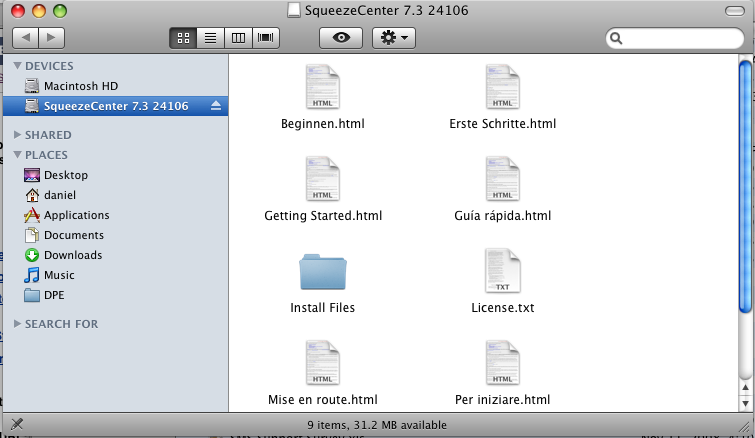Open Downloads from the sidebar
Viewport: 755px width, 438px height.
pos(32,255)
